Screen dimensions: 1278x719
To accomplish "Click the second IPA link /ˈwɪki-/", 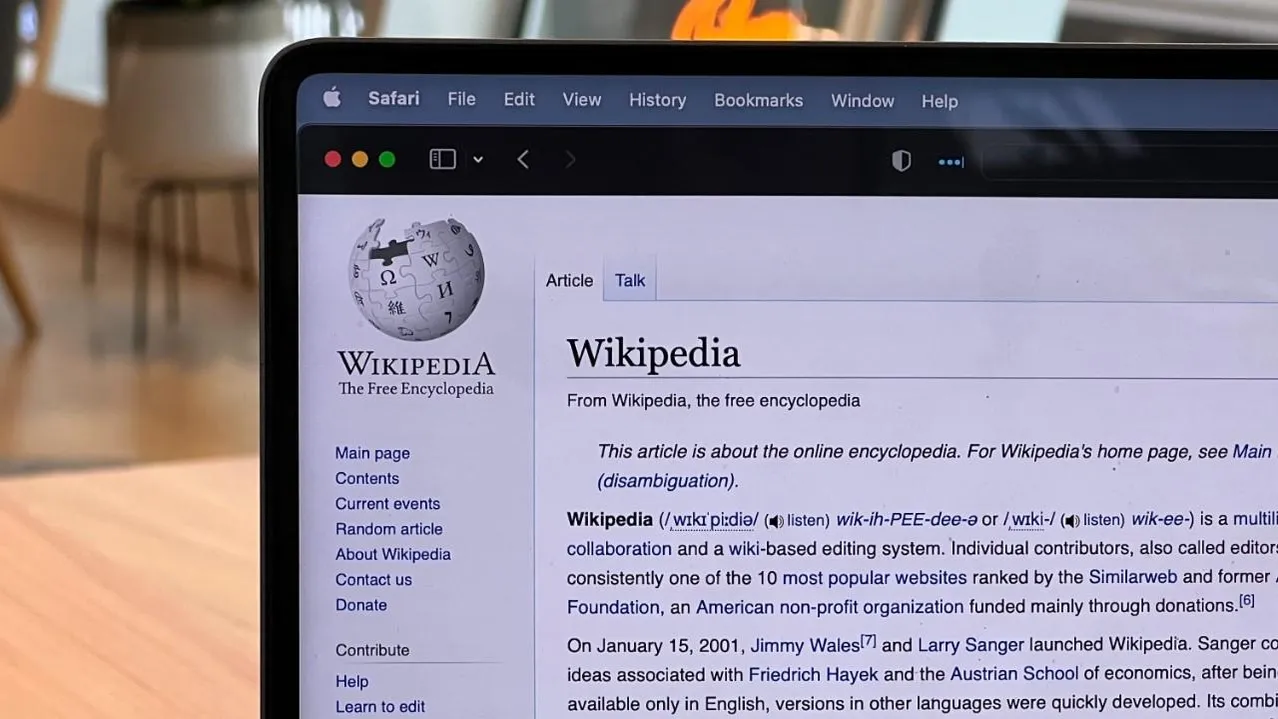I will (x=1029, y=519).
